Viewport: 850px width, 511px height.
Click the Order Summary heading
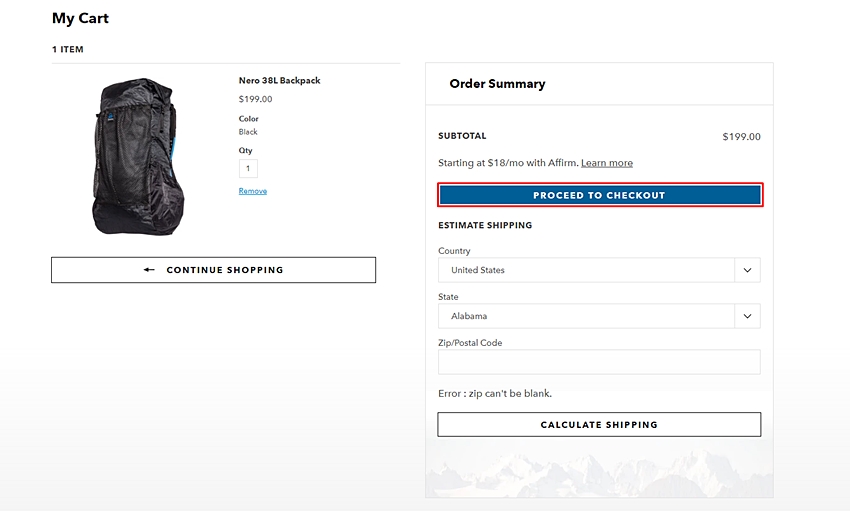coord(497,84)
